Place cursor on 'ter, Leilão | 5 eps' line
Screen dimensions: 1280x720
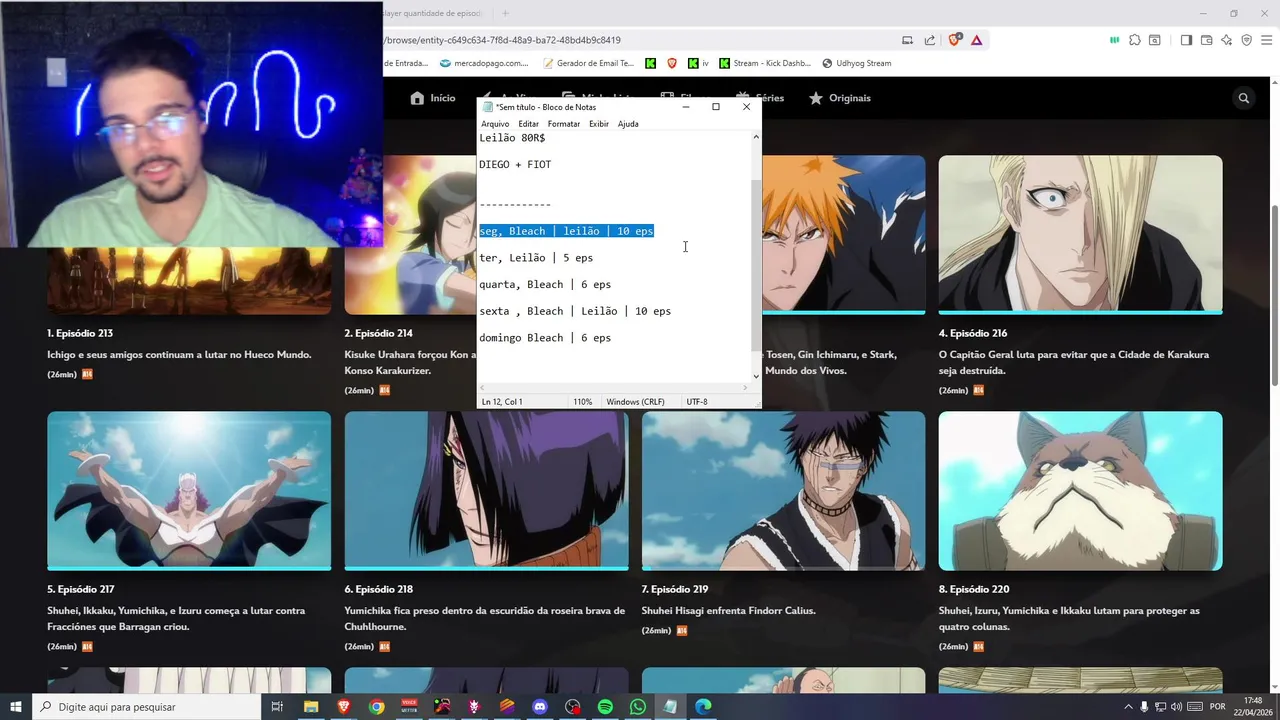tap(536, 258)
